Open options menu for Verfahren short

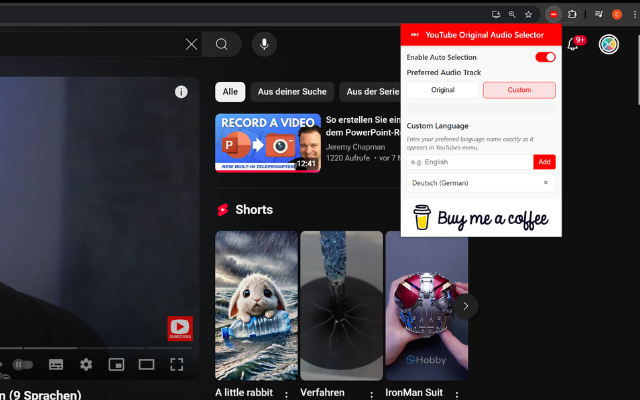click(371, 395)
